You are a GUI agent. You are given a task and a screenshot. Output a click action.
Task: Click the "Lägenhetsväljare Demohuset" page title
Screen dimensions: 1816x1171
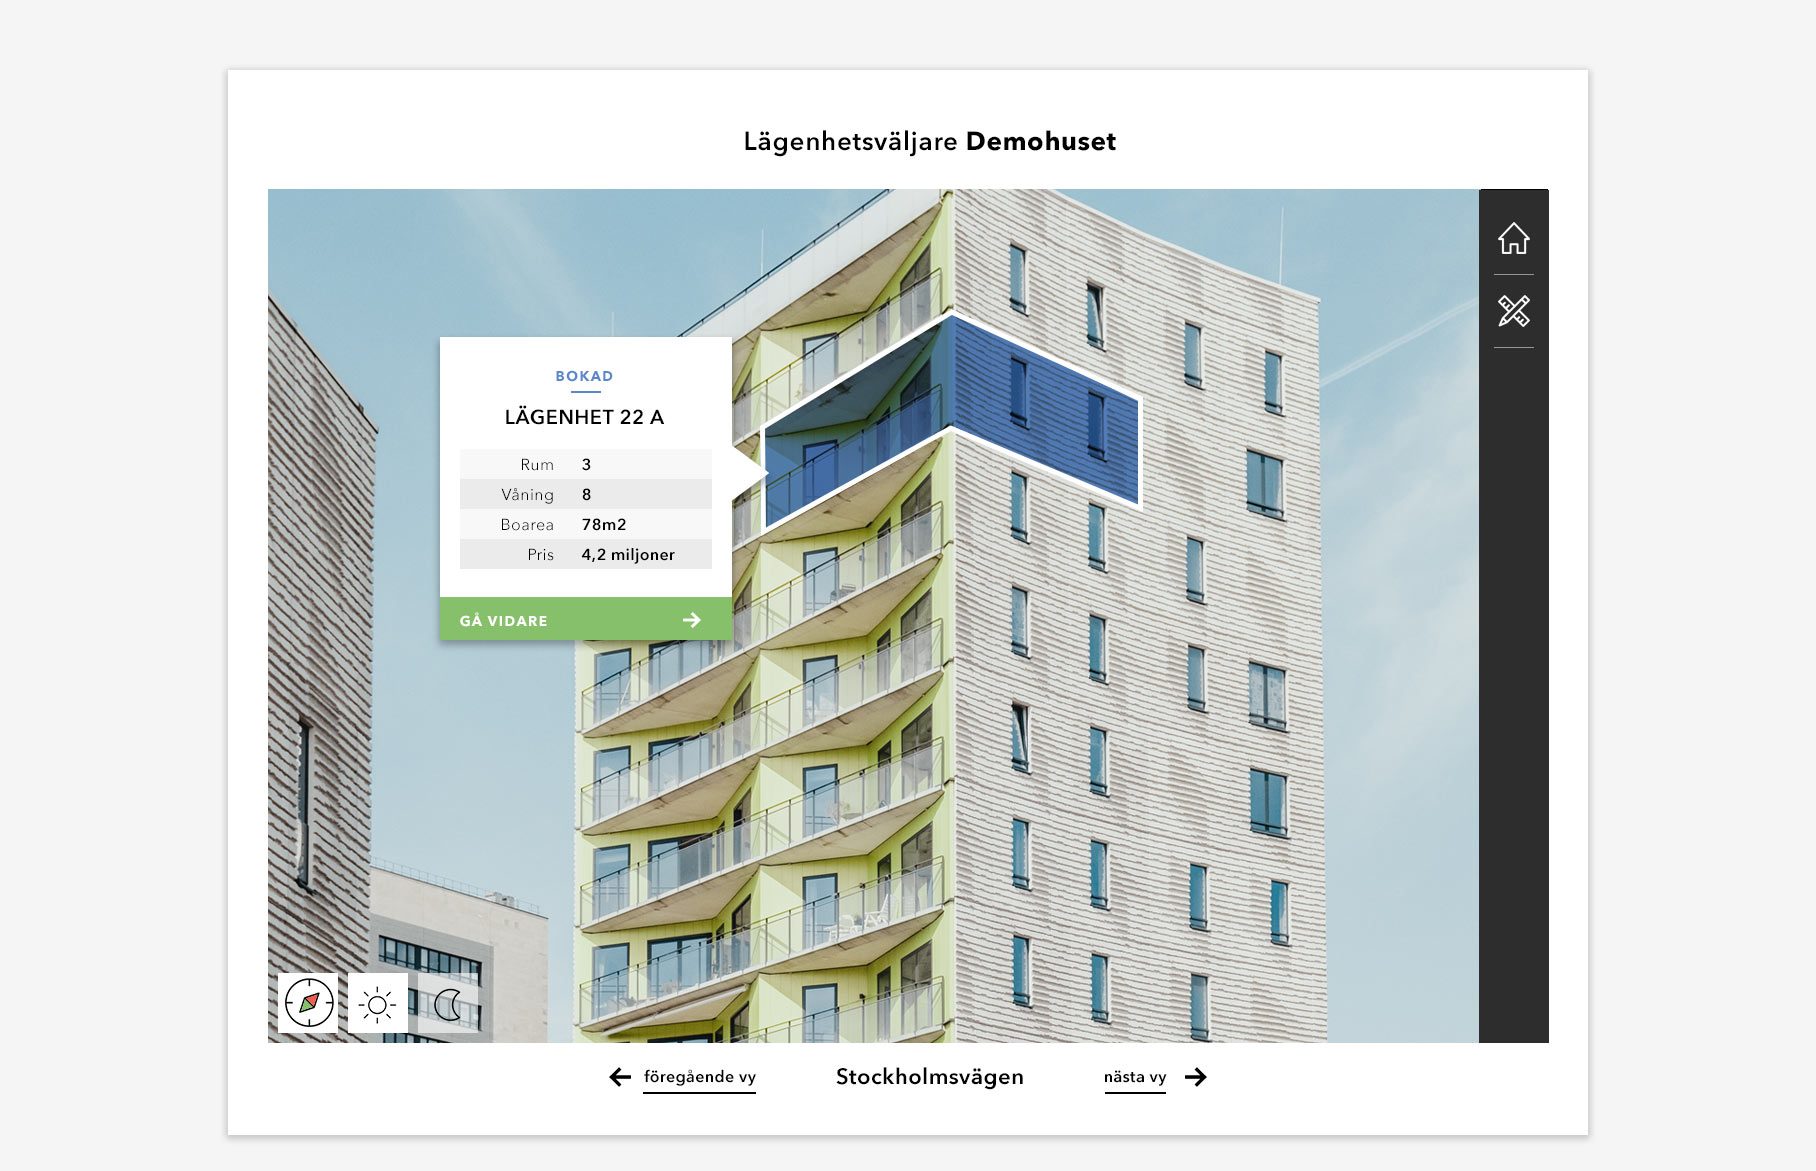(929, 142)
